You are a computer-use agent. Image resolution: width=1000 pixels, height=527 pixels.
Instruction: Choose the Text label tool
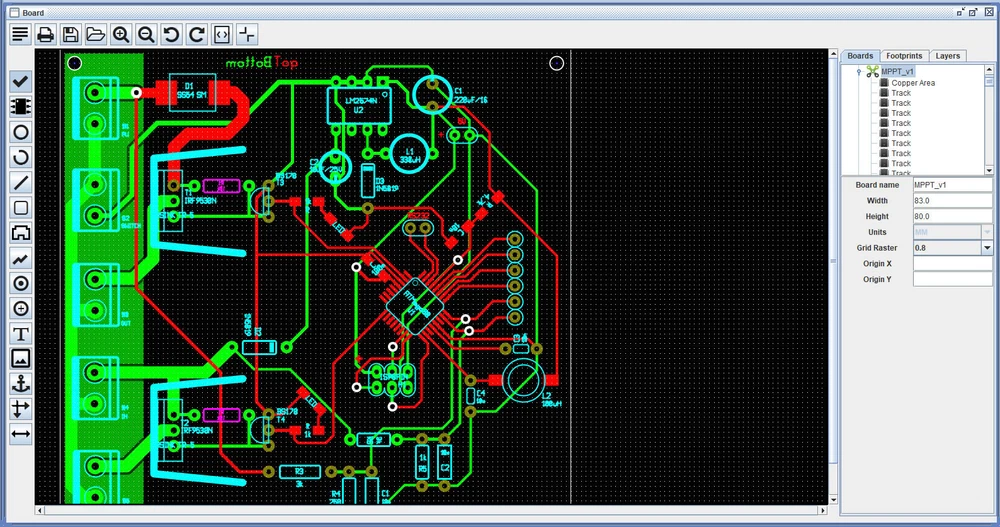20,333
